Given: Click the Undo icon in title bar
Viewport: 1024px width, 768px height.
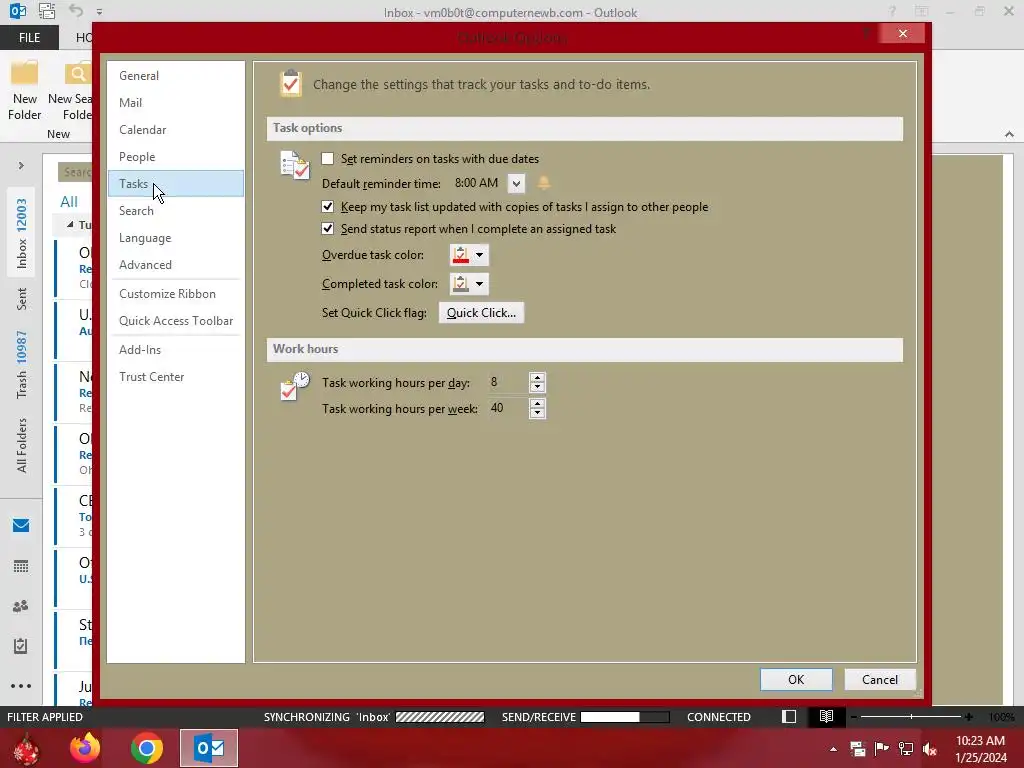Looking at the screenshot, I should [x=76, y=11].
